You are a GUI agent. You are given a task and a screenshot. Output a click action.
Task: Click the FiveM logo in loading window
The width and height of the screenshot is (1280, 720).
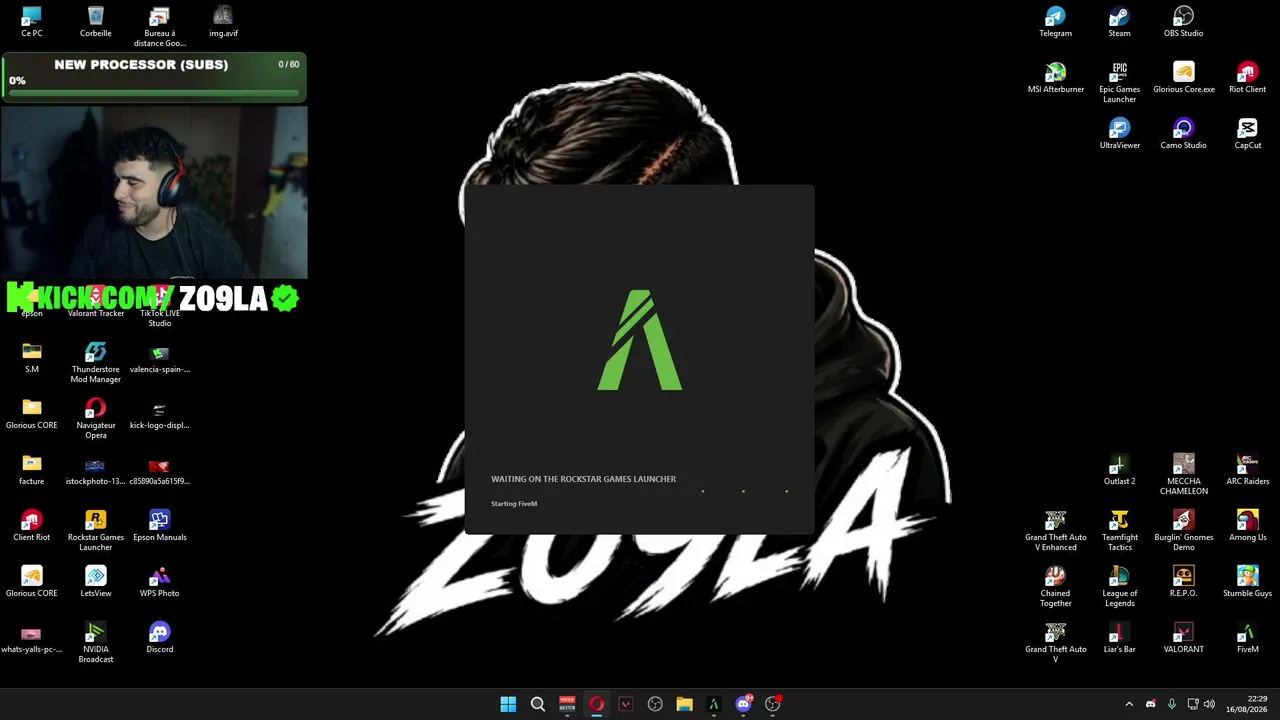[x=640, y=340]
